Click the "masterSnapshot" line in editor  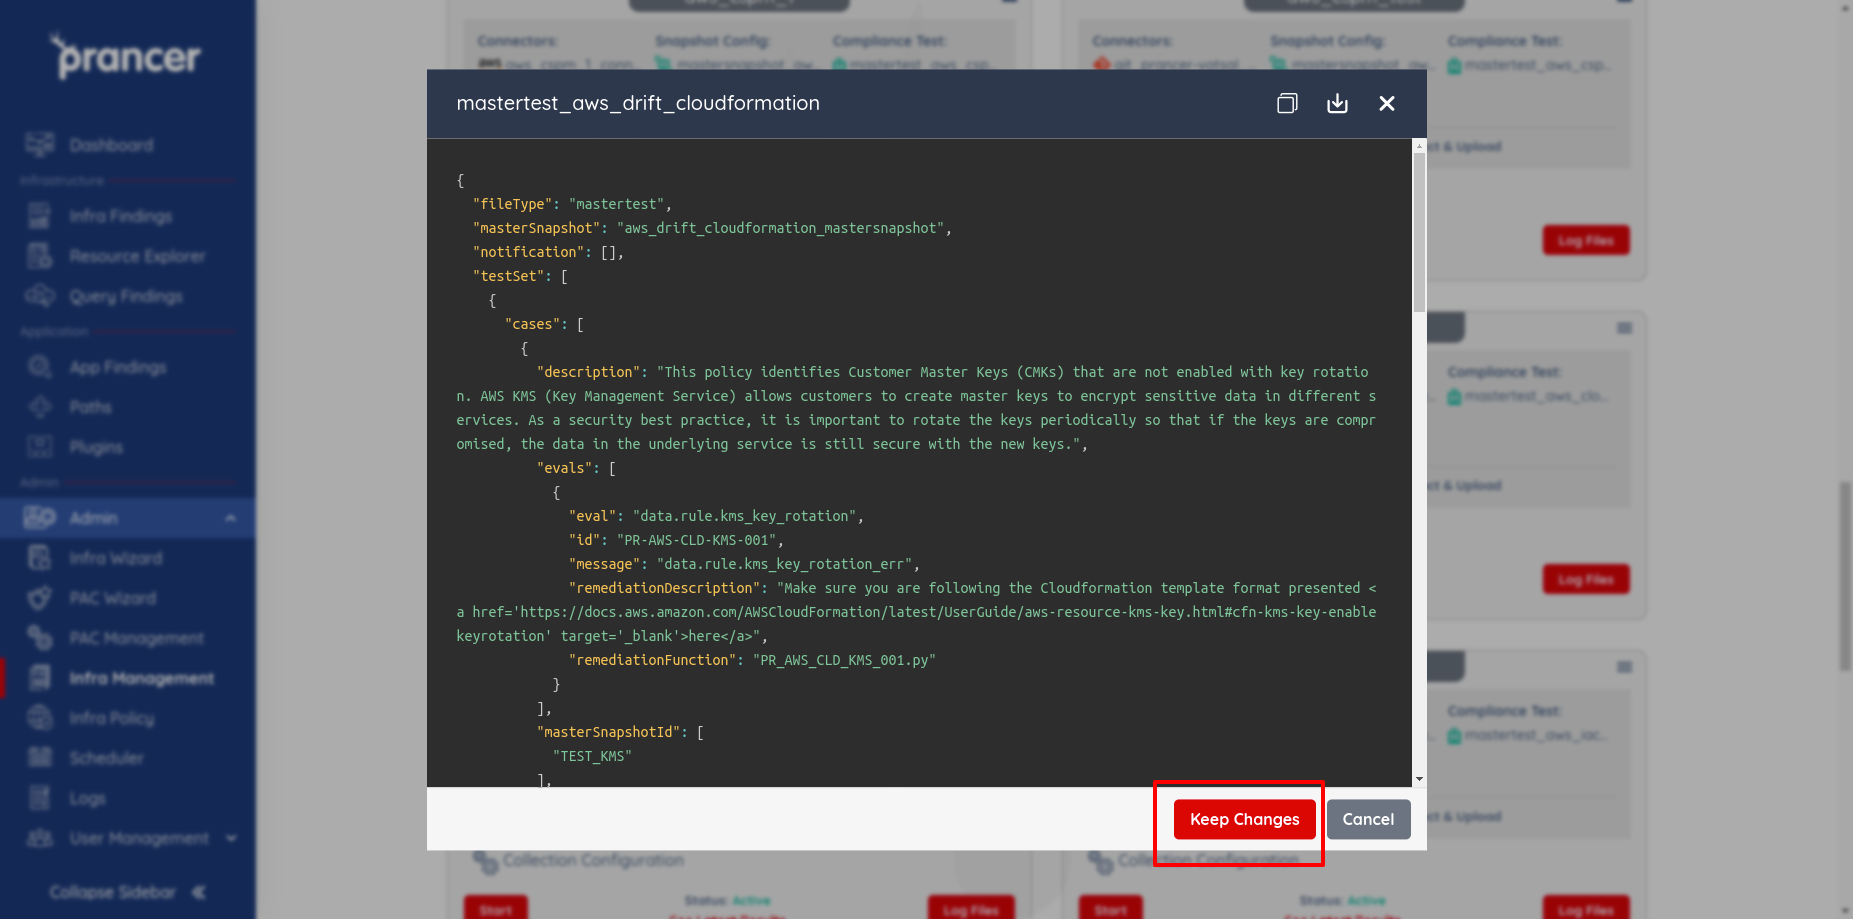point(712,228)
